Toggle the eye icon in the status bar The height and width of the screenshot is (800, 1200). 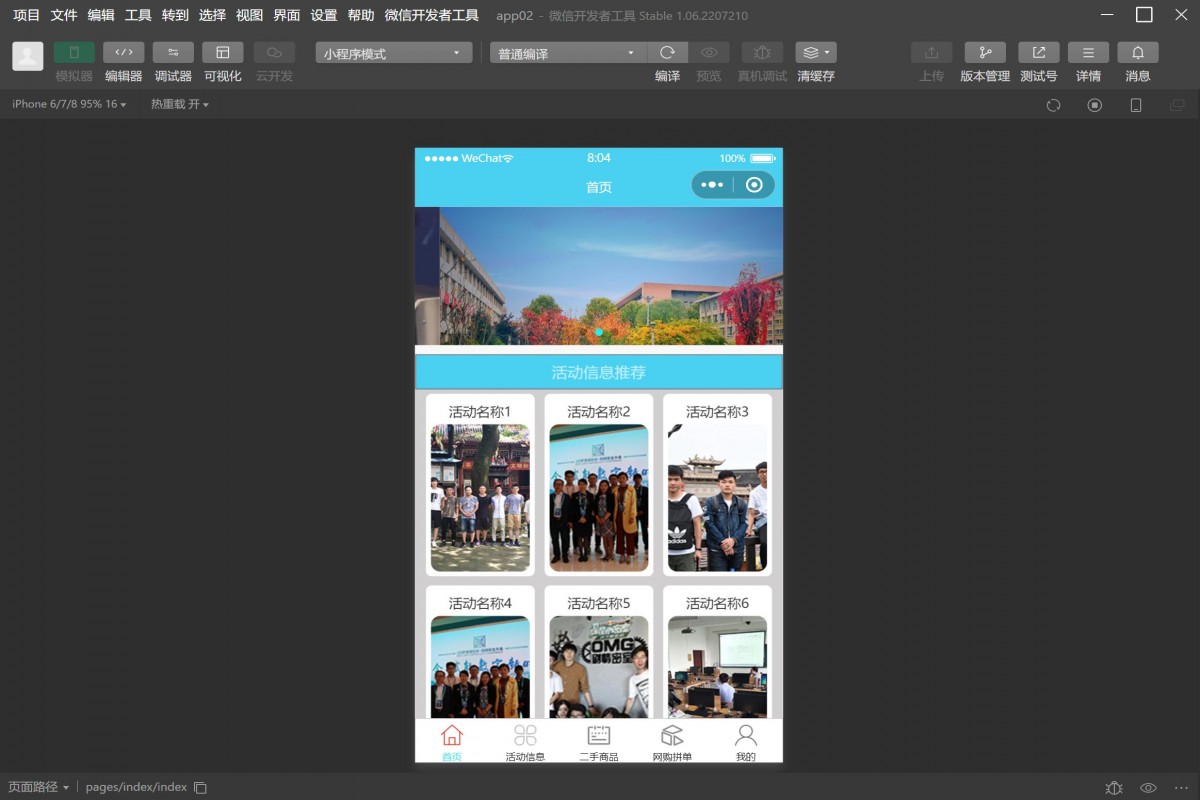point(1148,787)
